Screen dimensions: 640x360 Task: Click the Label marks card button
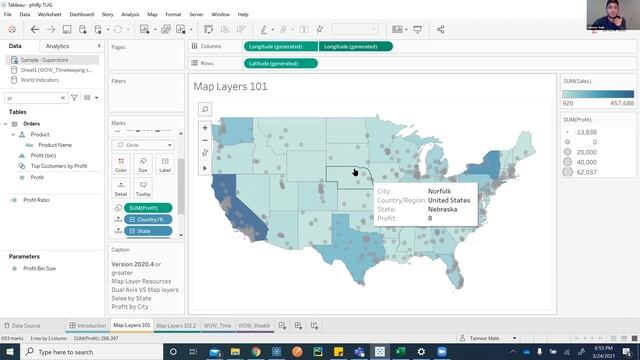165,164
